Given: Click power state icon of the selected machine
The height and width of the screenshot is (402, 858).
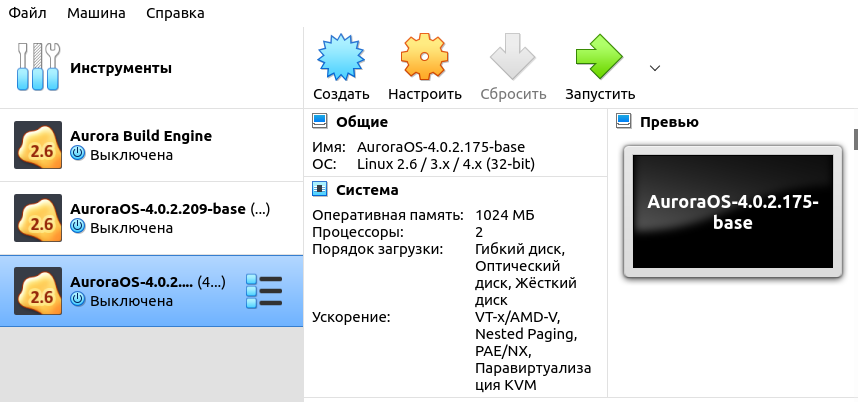Looking at the screenshot, I should click(78, 300).
